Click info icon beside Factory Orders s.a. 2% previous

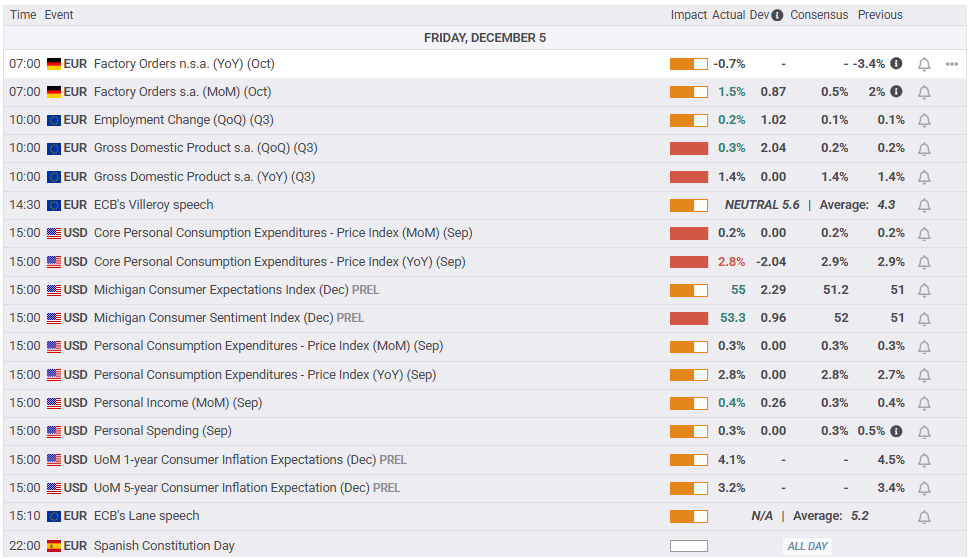pyautogui.click(x=896, y=91)
